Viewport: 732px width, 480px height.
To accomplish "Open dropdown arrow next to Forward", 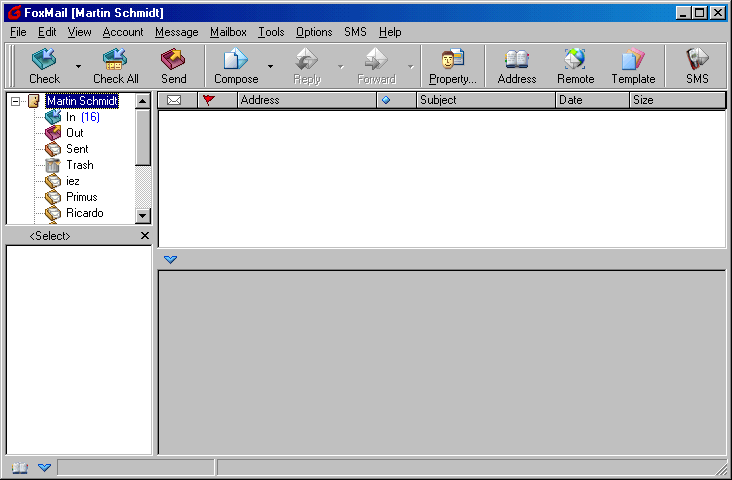I will [411, 66].
